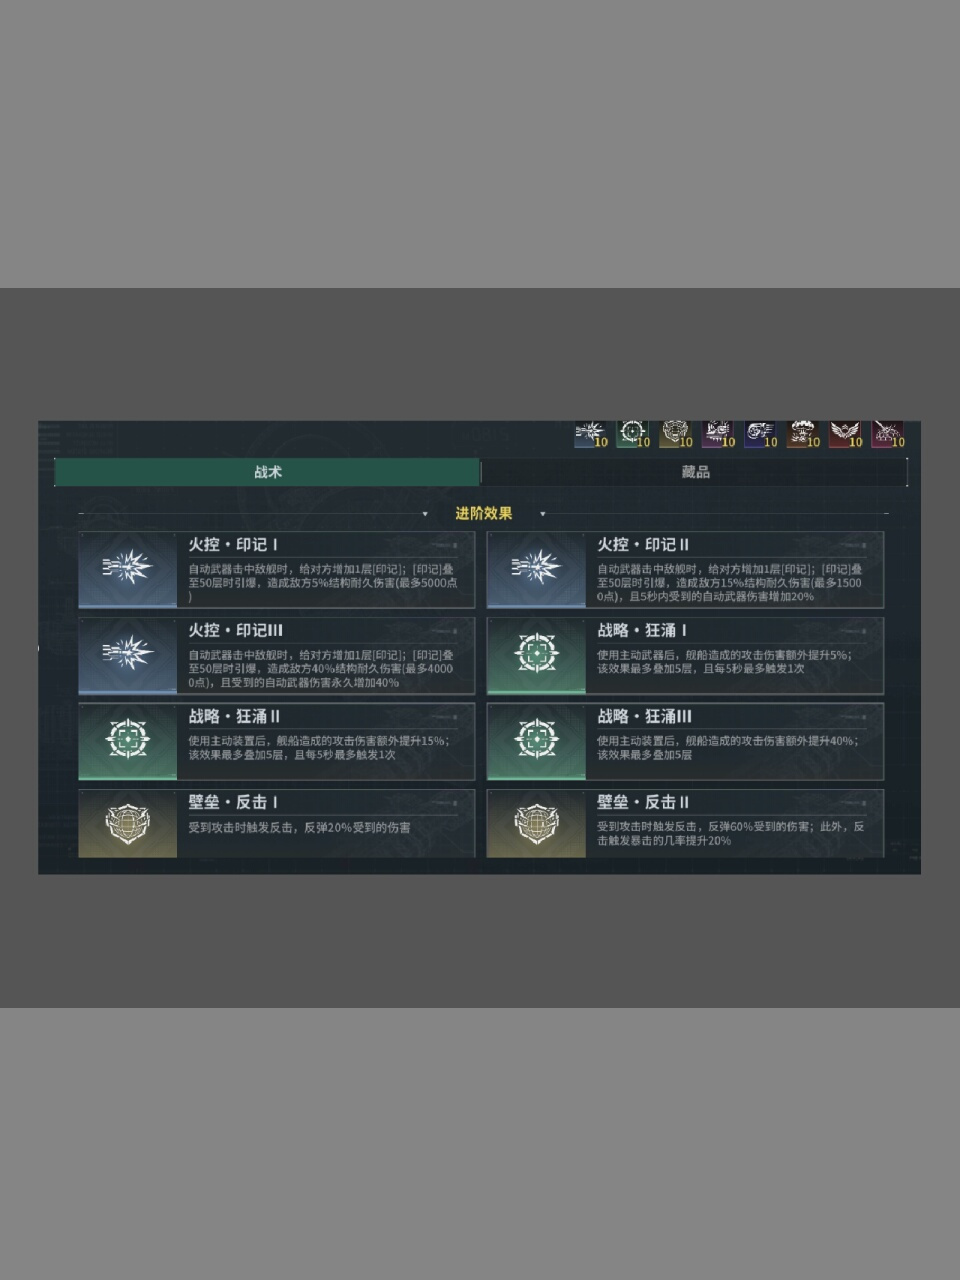Select the purple tactic icon at top
This screenshot has width=960, height=1280.
[x=718, y=434]
